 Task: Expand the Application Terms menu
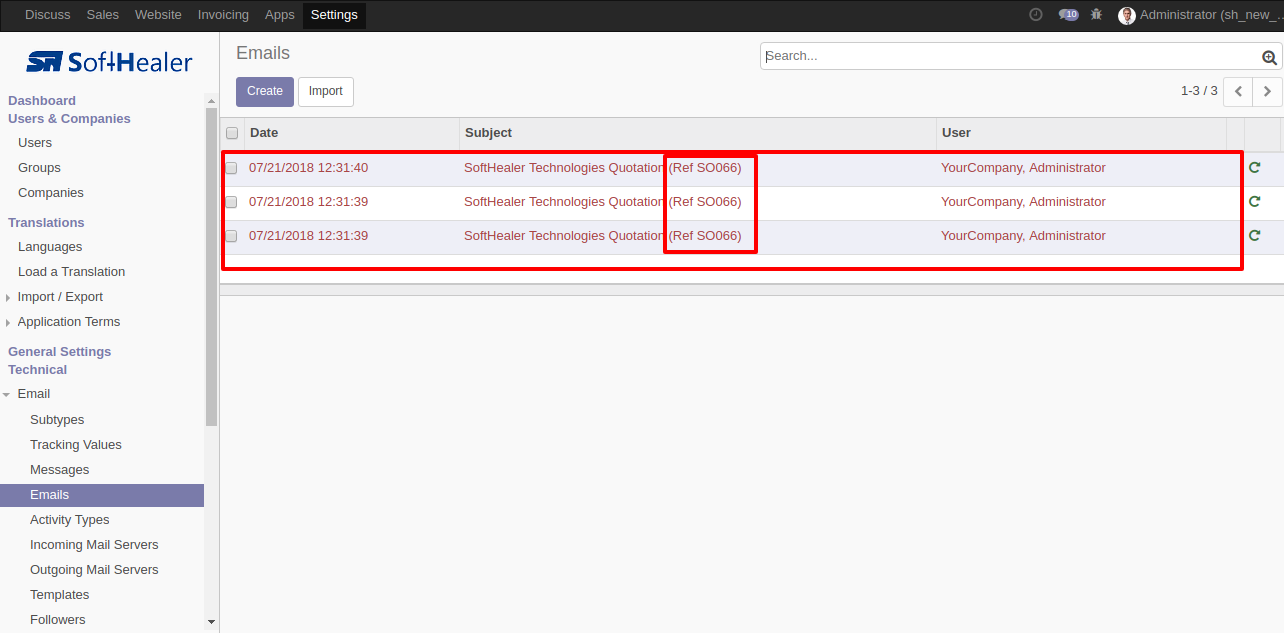68,322
